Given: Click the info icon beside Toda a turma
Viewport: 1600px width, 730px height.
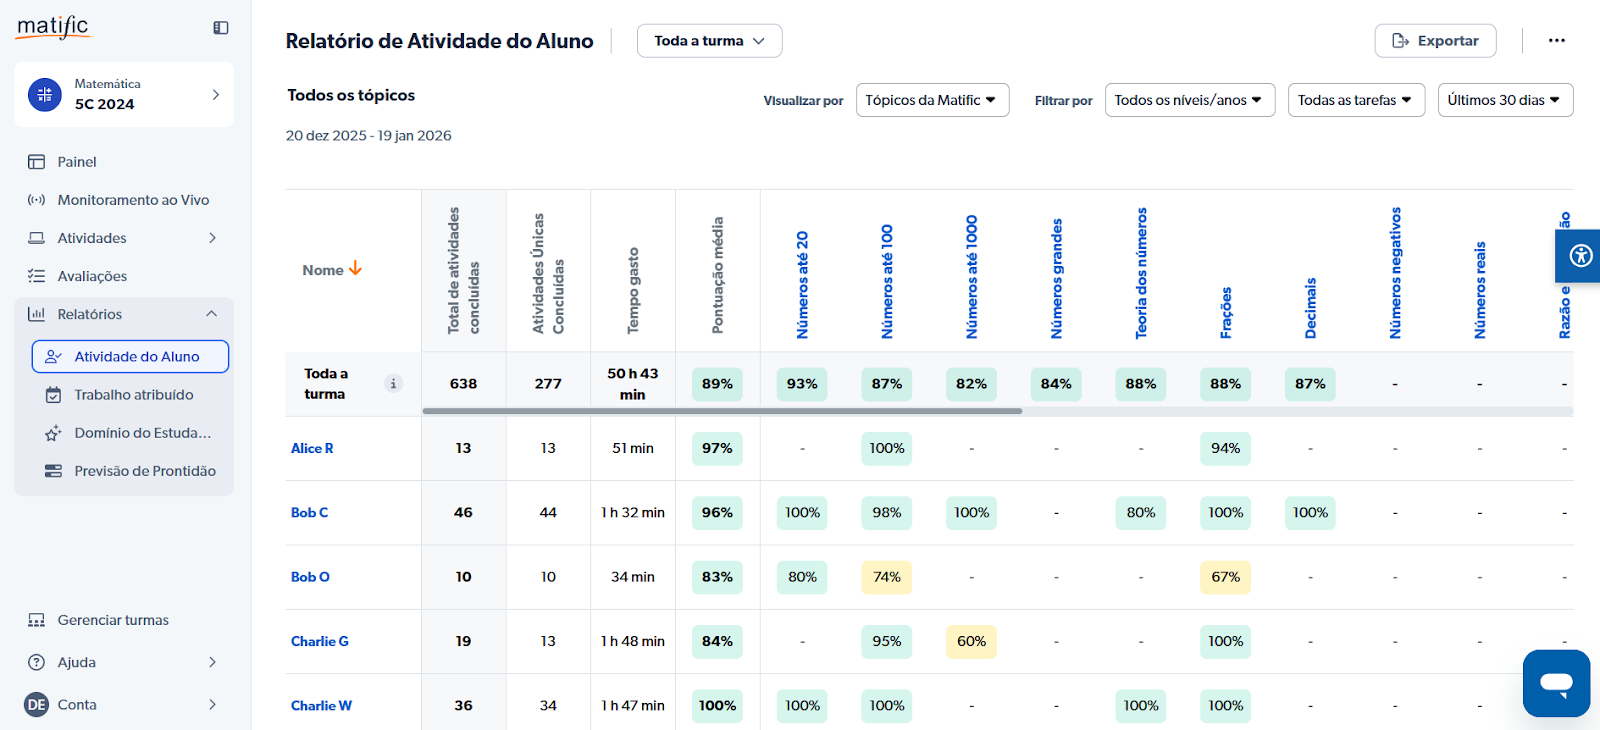Looking at the screenshot, I should tap(394, 384).
